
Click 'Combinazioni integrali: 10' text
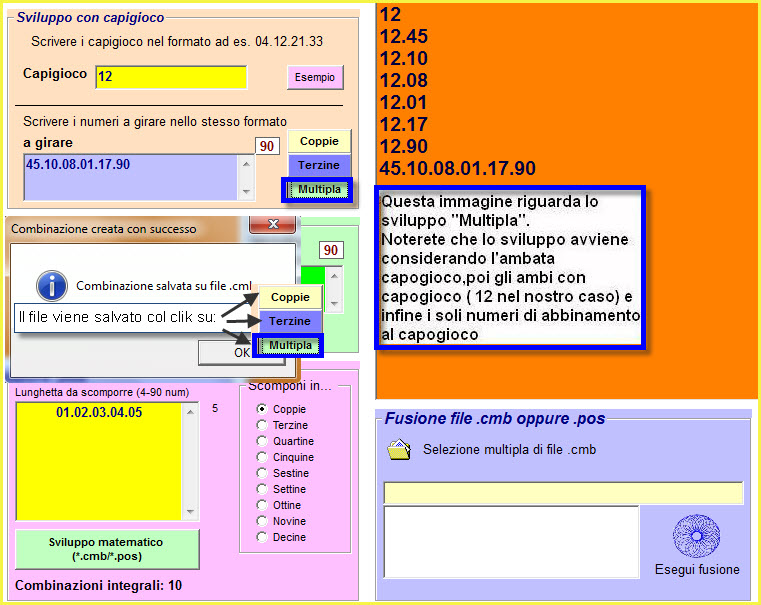[x=99, y=585]
